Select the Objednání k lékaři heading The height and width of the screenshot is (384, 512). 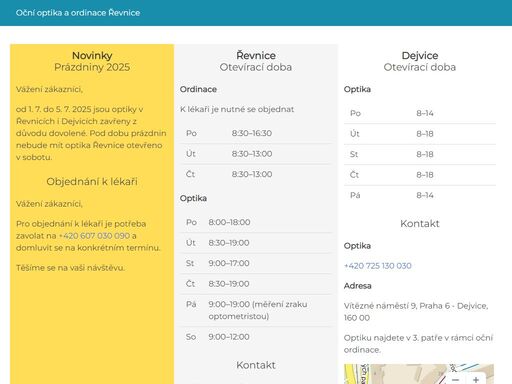[92, 182]
